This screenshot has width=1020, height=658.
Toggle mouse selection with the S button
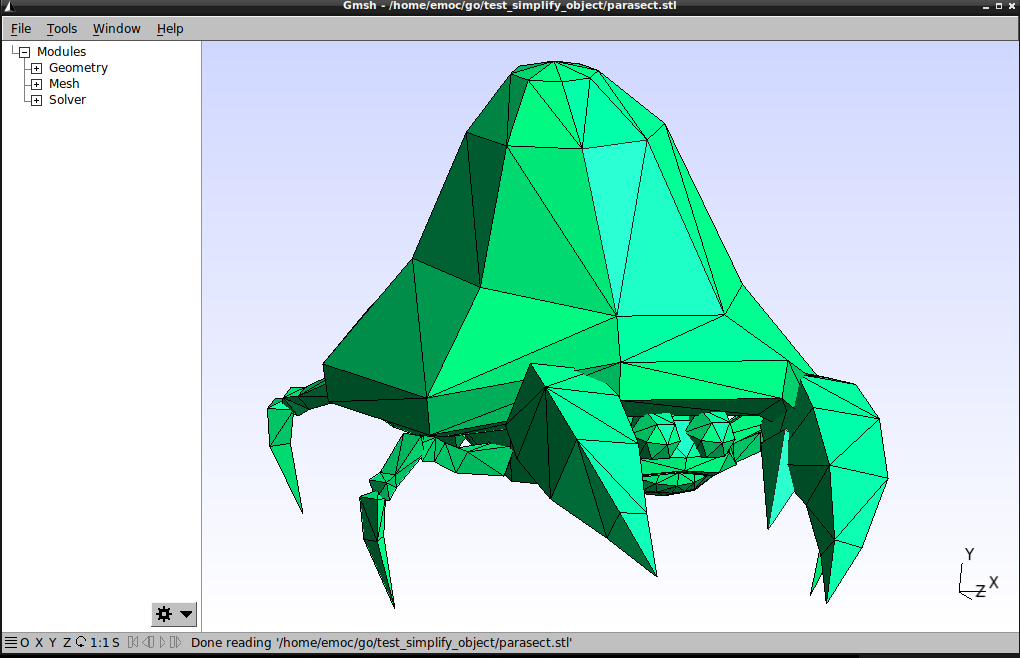point(115,642)
